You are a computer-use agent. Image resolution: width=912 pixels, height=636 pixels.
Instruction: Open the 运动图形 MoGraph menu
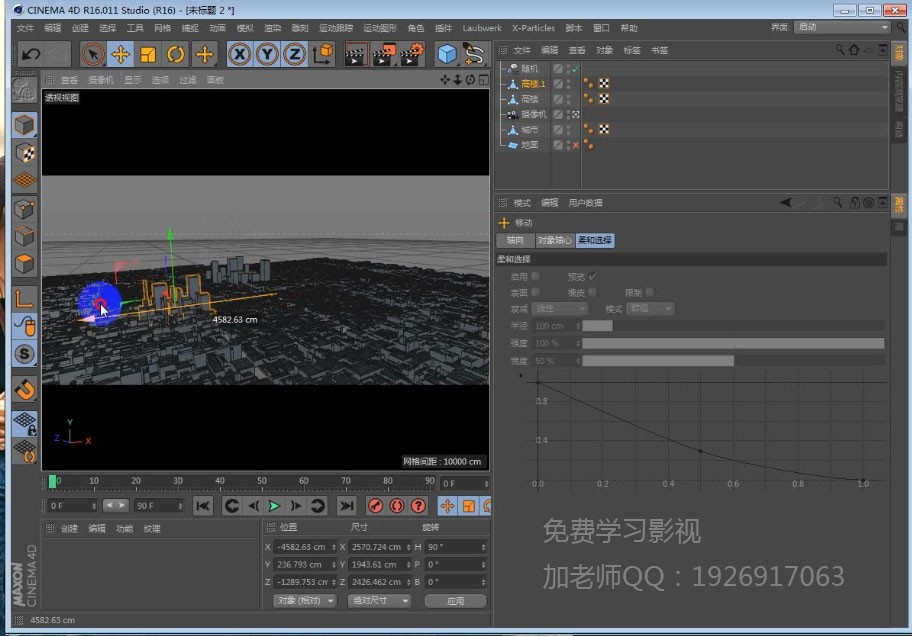coord(380,28)
